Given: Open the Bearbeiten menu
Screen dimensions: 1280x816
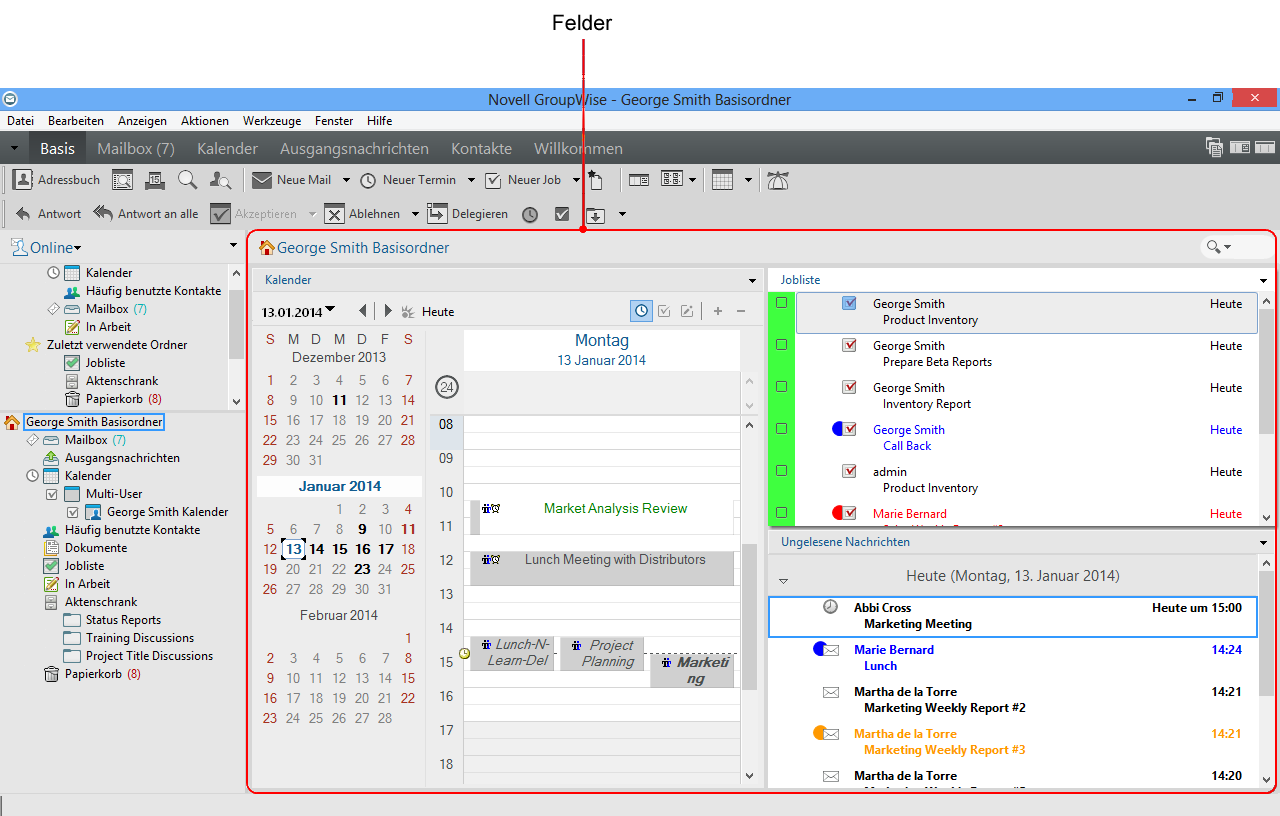Looking at the screenshot, I should click(76, 121).
